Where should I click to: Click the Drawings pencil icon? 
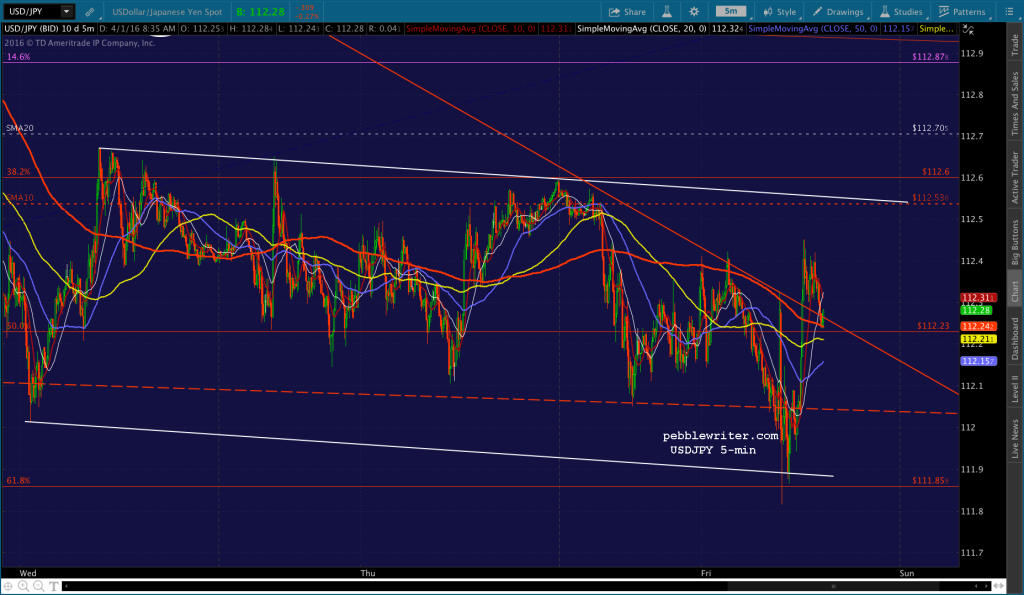(816, 11)
